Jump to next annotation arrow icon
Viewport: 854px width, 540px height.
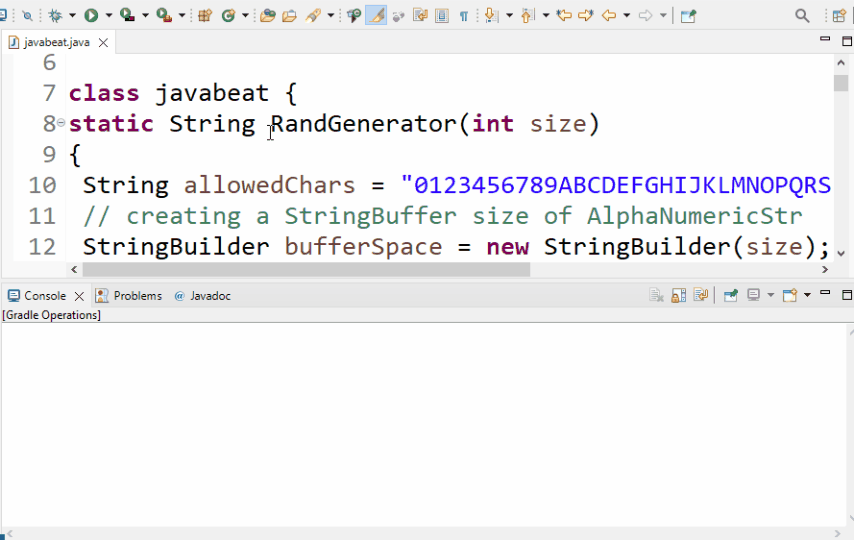click(x=491, y=16)
